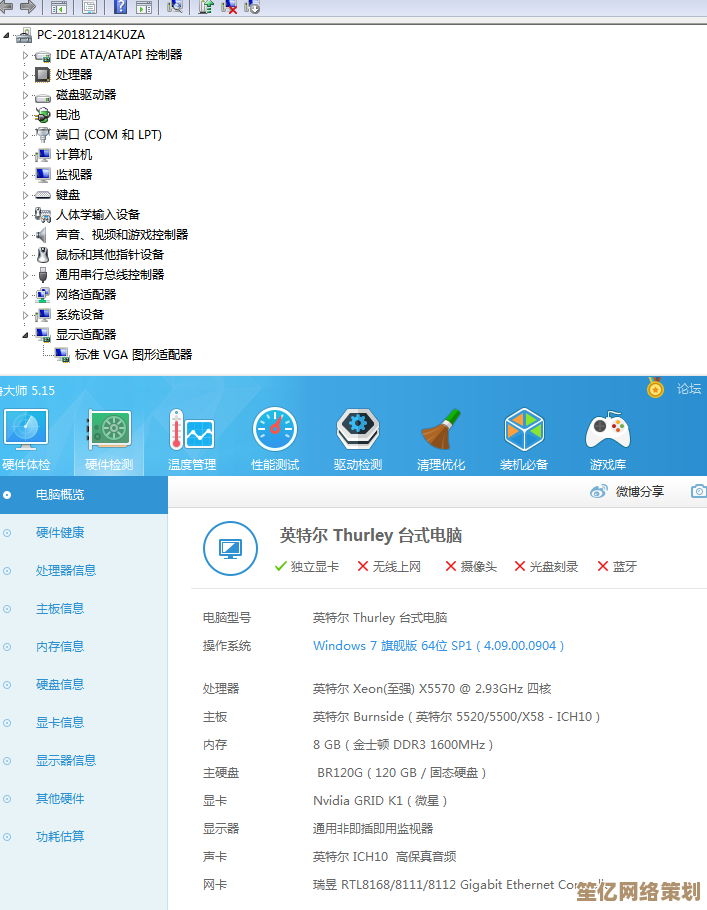Click the 英特尔 Xeon X5570 processor value
707x910 pixels.
tap(432, 689)
